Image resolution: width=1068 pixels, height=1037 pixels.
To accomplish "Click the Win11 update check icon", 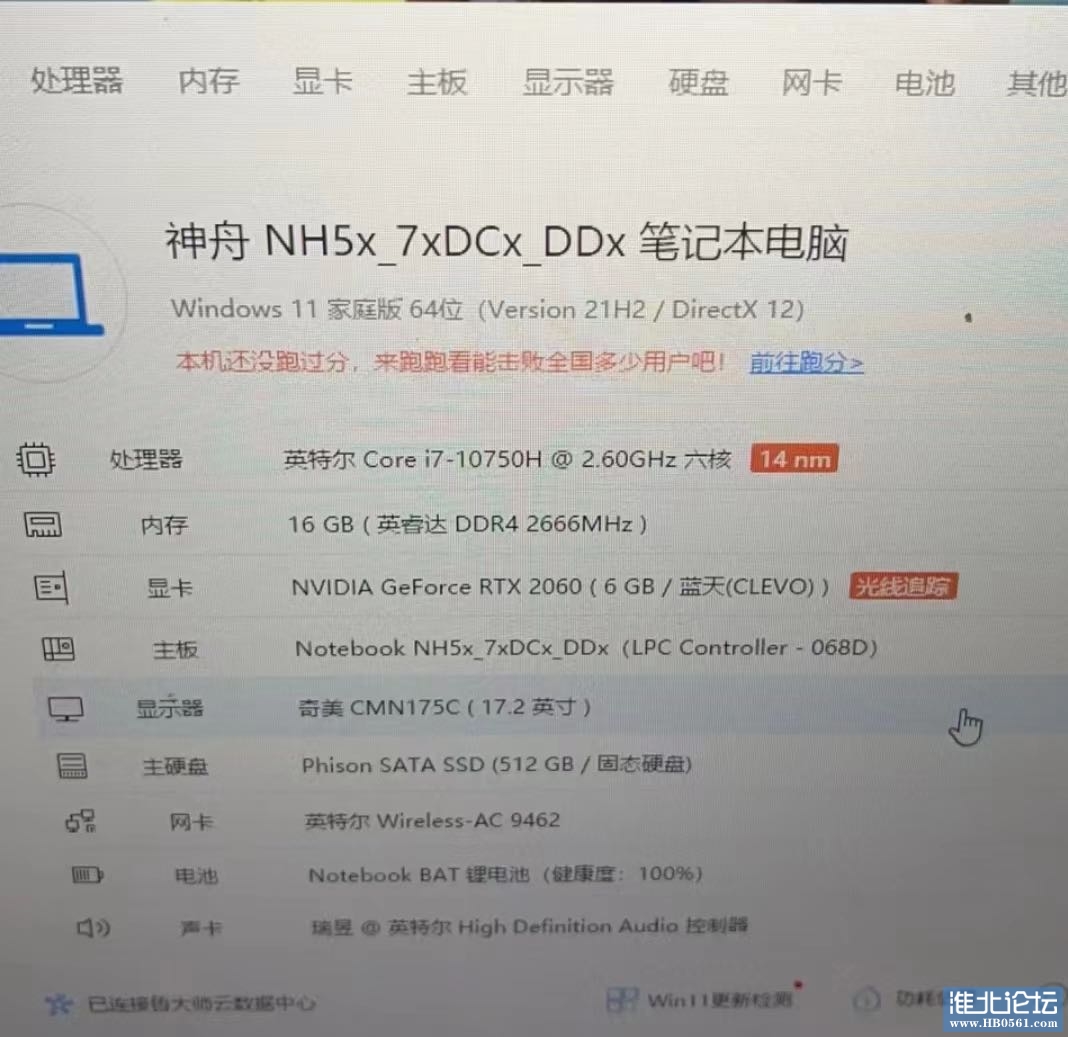I will 622,1000.
